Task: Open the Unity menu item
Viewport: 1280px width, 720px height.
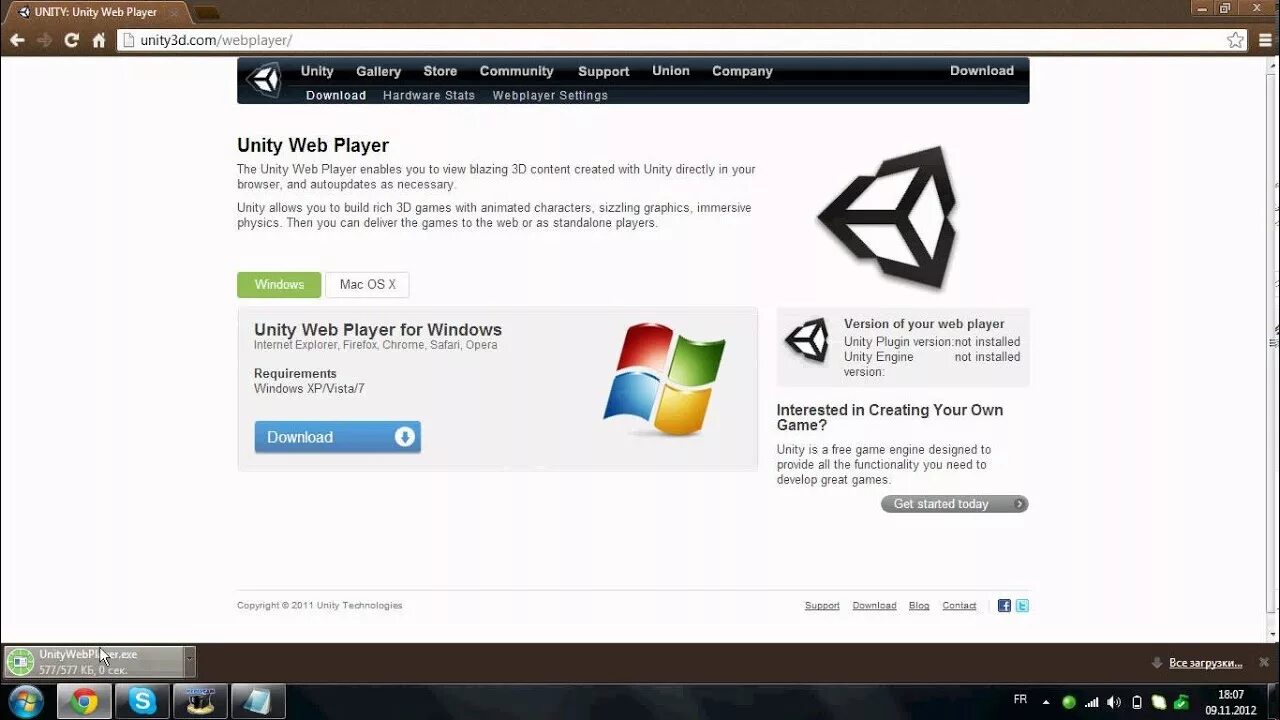Action: [x=317, y=71]
